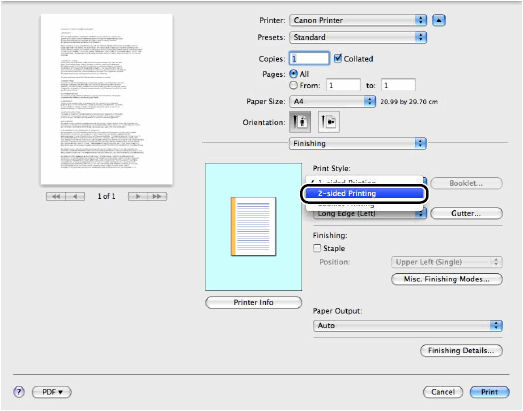Cancel the print dialog
This screenshot has width=523, height=411.
(443, 392)
